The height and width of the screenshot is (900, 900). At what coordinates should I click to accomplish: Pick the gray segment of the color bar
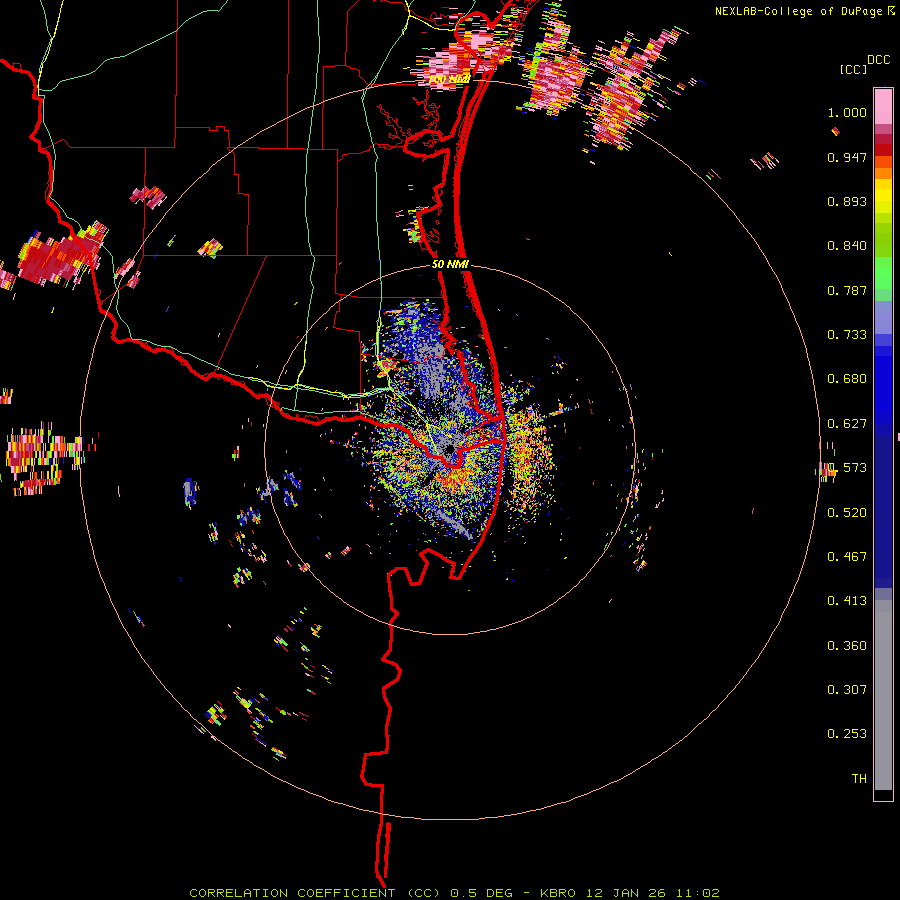point(883,695)
